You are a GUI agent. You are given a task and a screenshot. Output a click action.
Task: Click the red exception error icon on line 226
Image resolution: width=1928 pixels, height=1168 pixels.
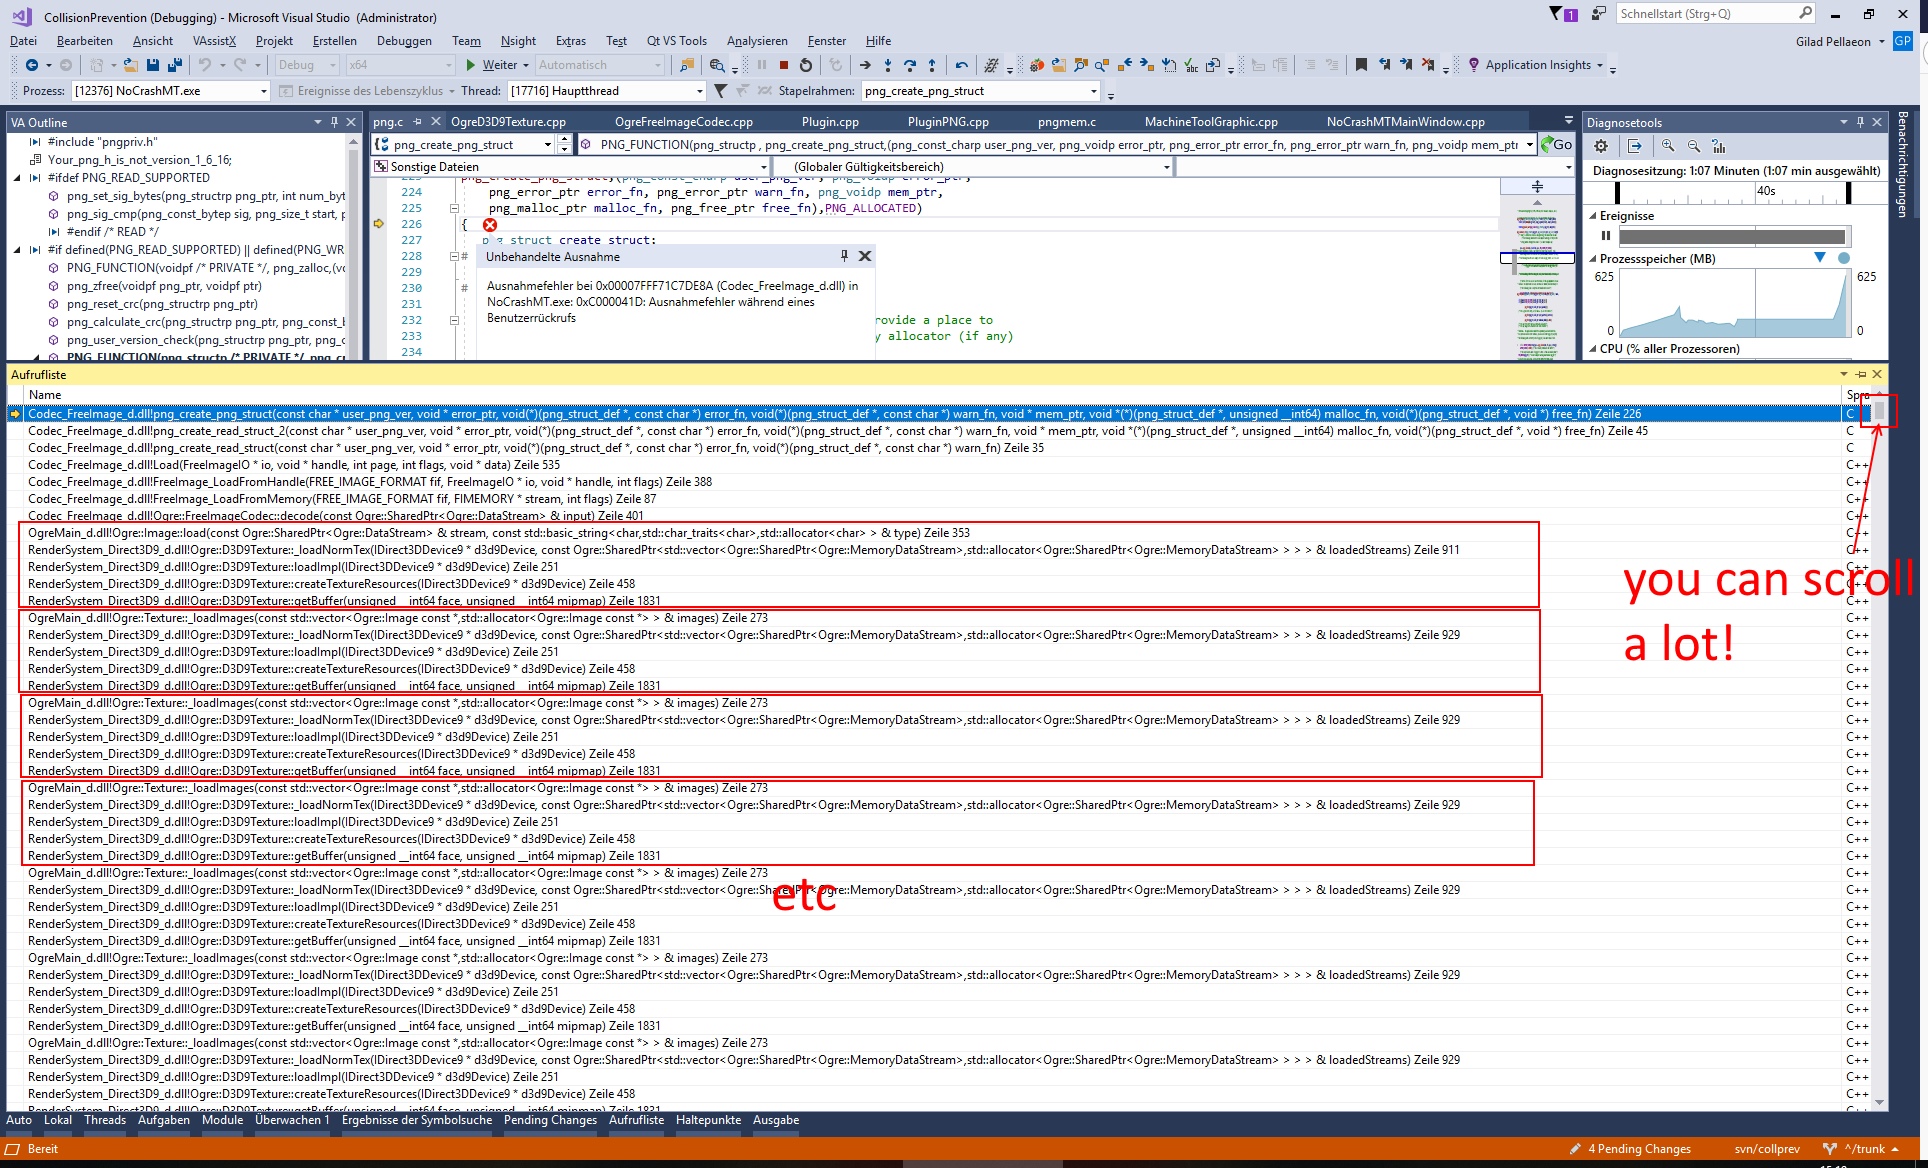click(490, 225)
